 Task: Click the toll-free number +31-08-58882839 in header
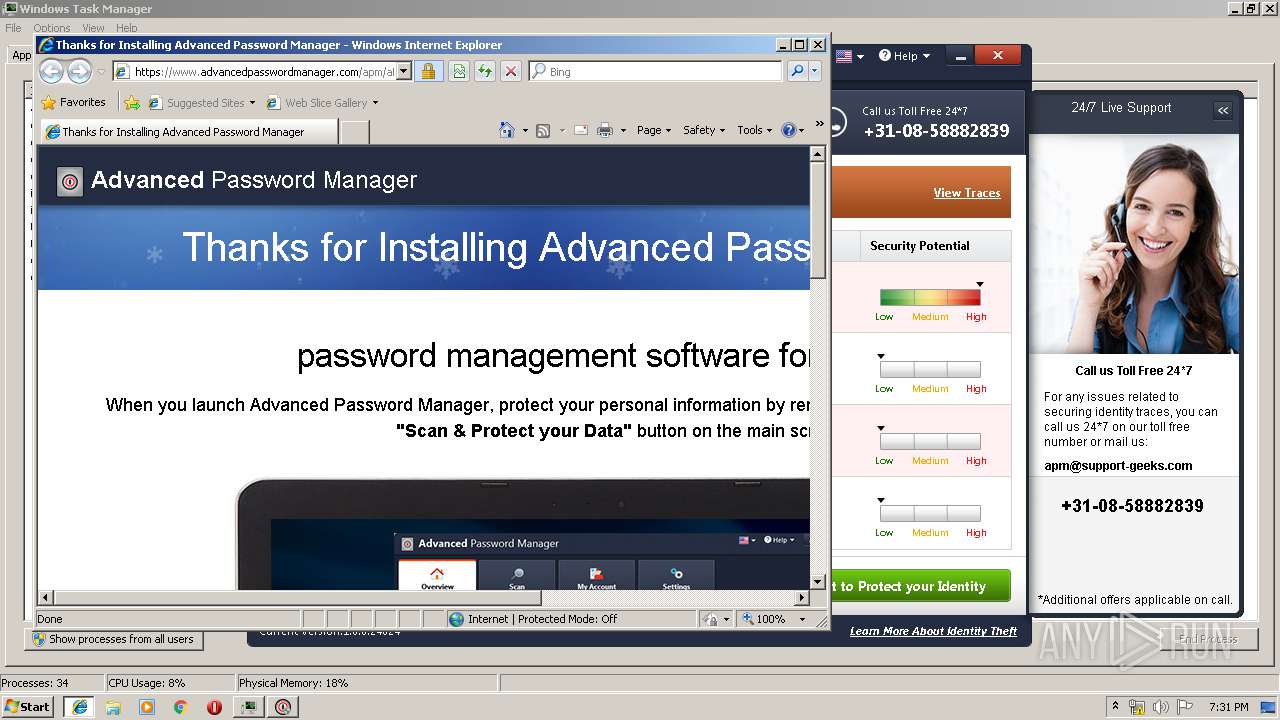point(936,131)
